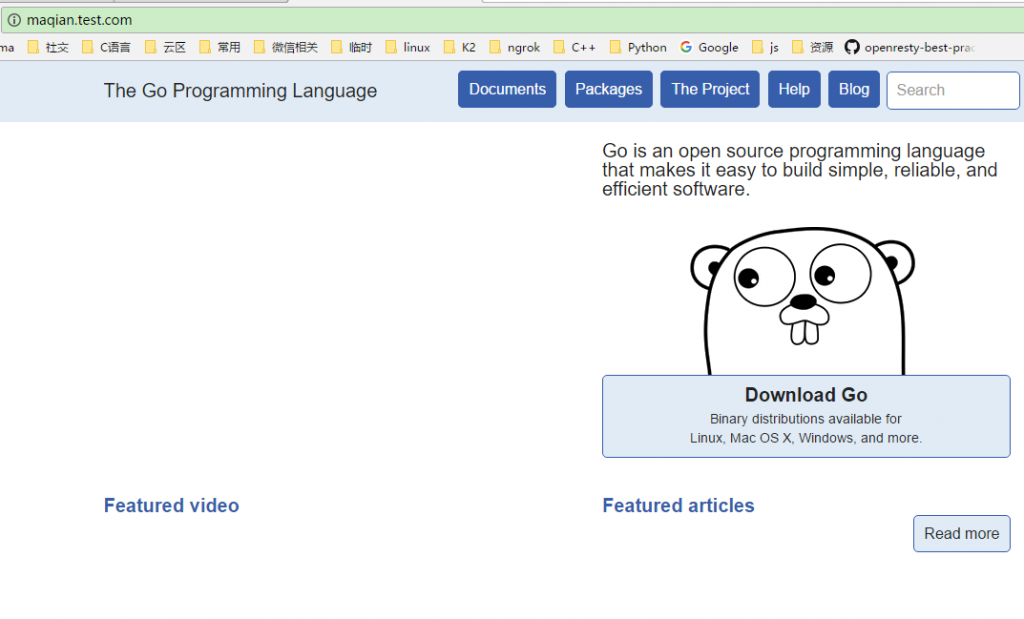Click the Featured video heading
Viewport: 1024px width, 619px height.
(x=172, y=505)
